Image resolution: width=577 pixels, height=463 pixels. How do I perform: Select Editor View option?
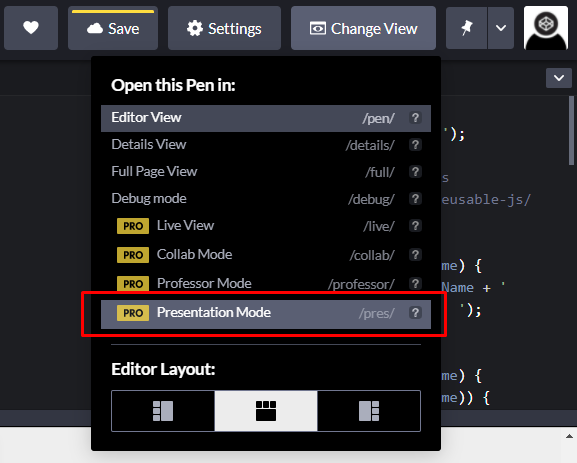pyautogui.click(x=266, y=118)
